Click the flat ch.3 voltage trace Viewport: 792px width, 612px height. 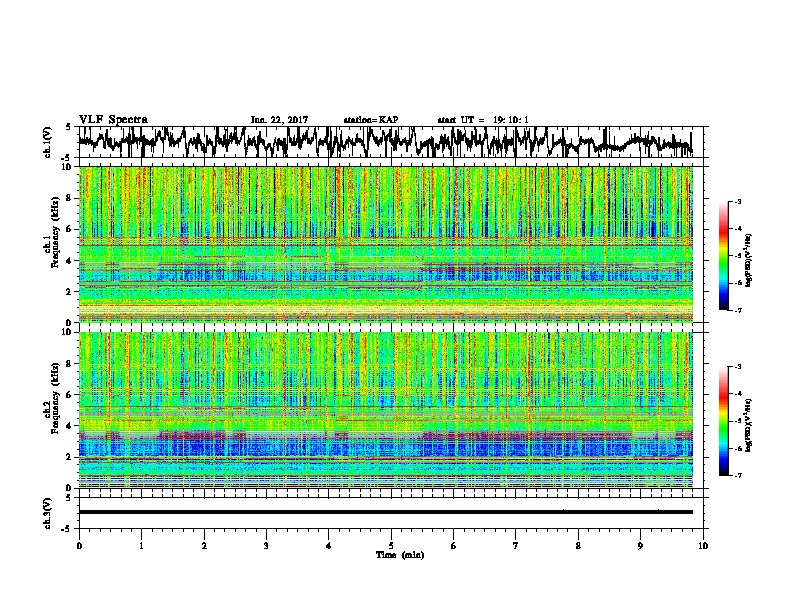(385, 512)
